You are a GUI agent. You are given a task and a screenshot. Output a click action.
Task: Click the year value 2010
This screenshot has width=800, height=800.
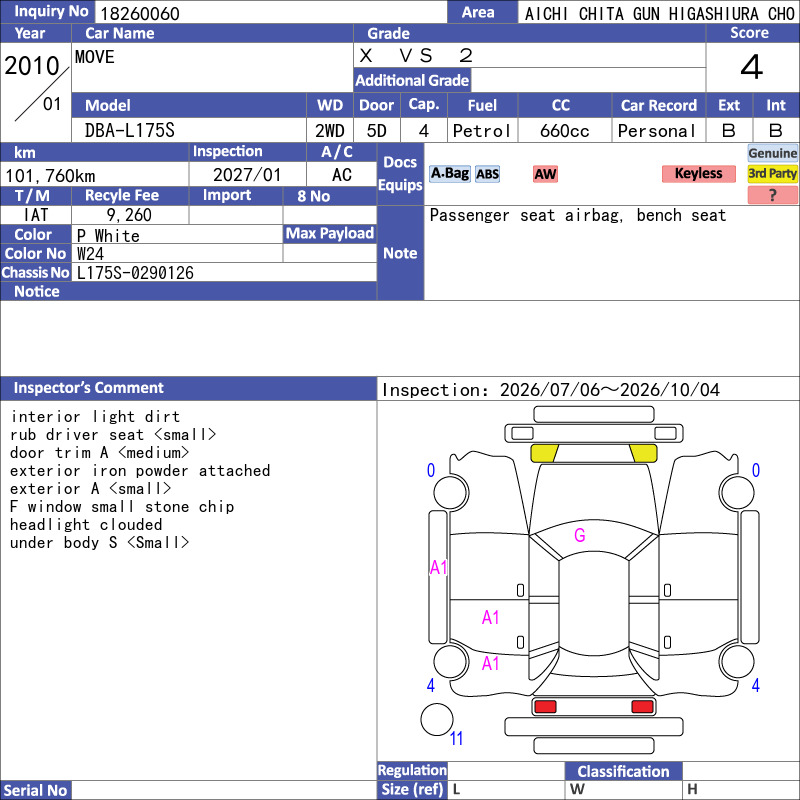point(32,66)
